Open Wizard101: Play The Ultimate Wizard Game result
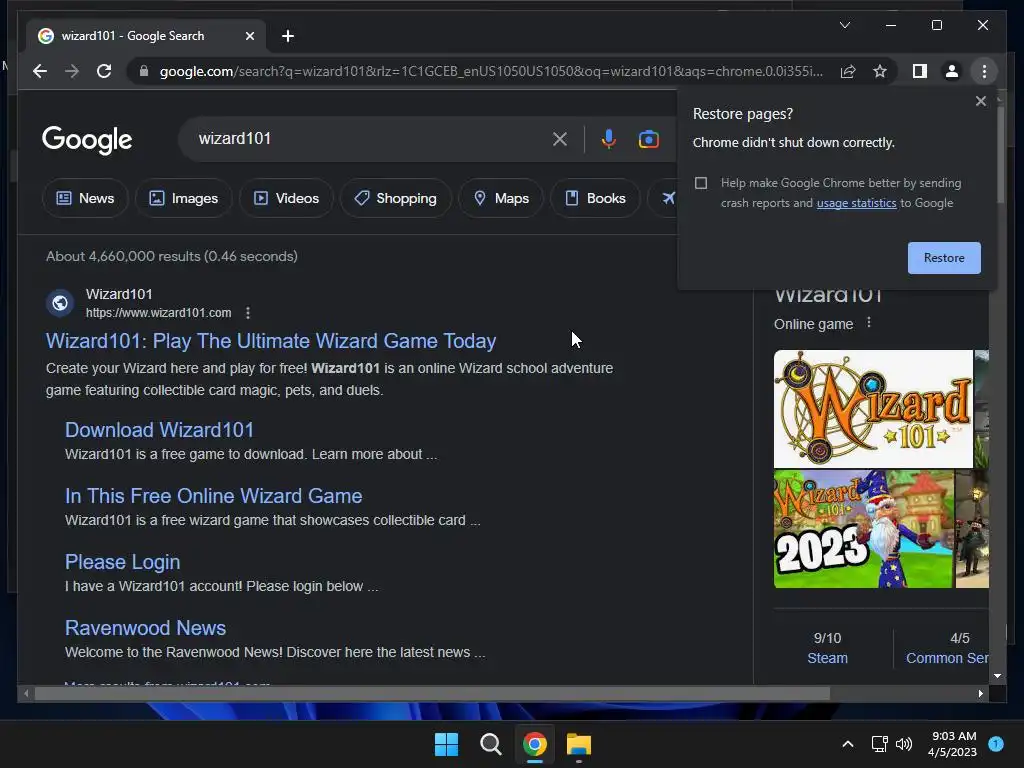This screenshot has height=768, width=1024. point(271,341)
